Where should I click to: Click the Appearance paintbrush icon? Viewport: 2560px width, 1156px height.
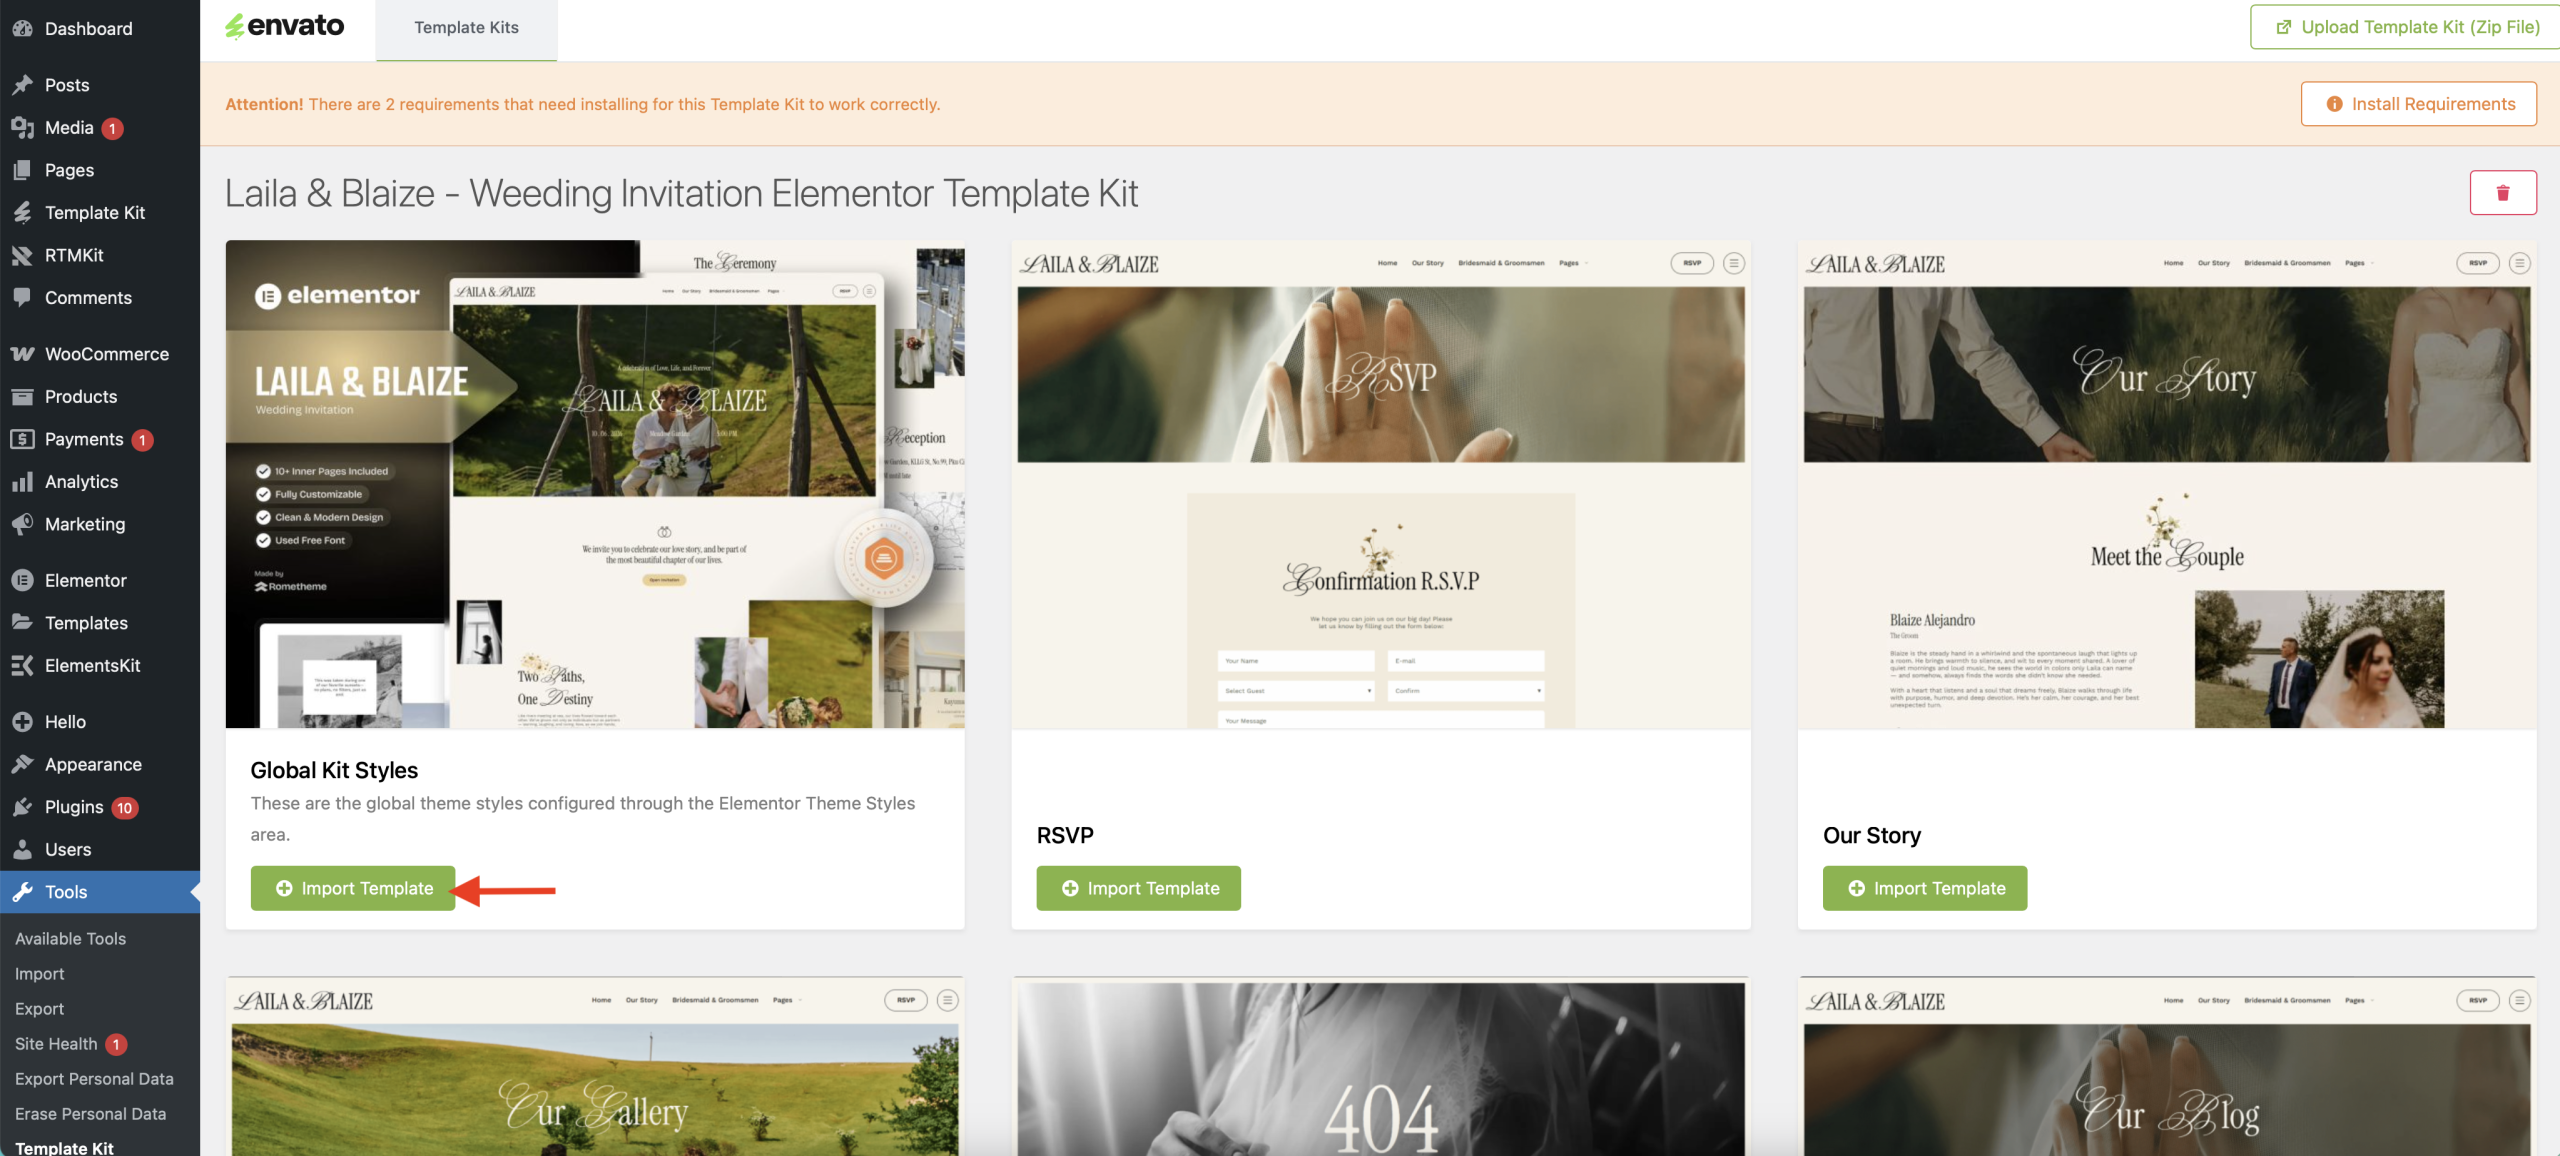(x=22, y=765)
